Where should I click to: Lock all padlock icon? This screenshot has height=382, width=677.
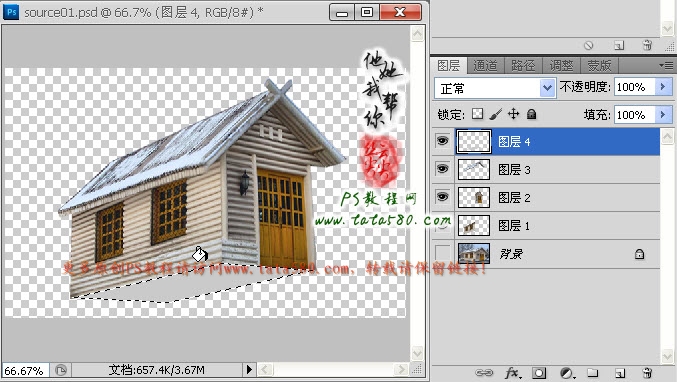[x=531, y=114]
